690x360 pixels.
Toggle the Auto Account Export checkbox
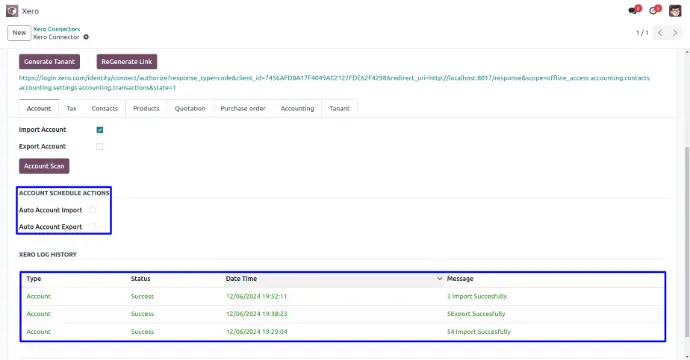pyautogui.click(x=92, y=227)
